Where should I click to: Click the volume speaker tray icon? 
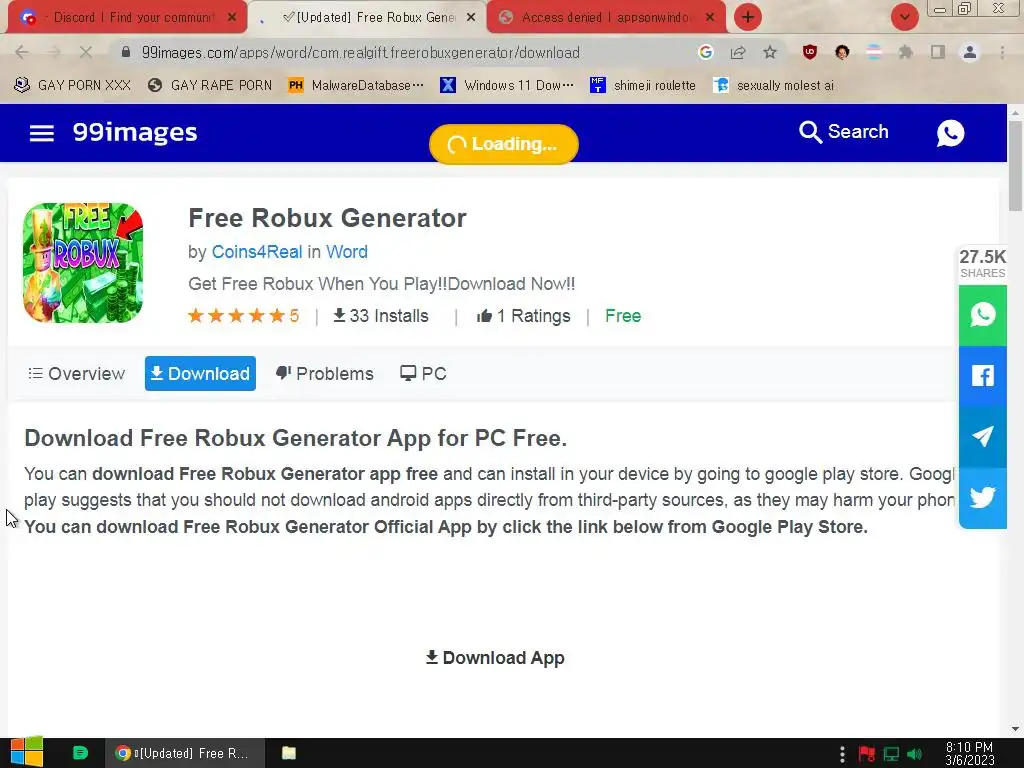914,754
